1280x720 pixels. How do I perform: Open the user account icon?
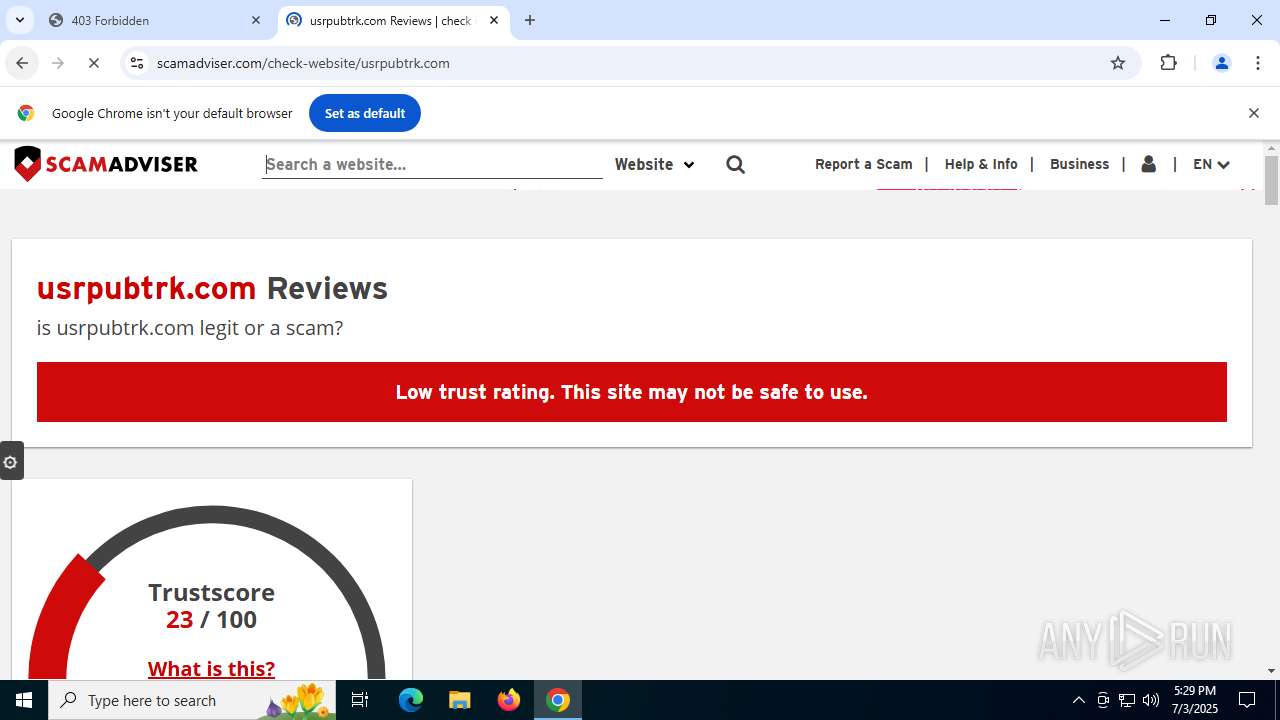tap(1149, 164)
